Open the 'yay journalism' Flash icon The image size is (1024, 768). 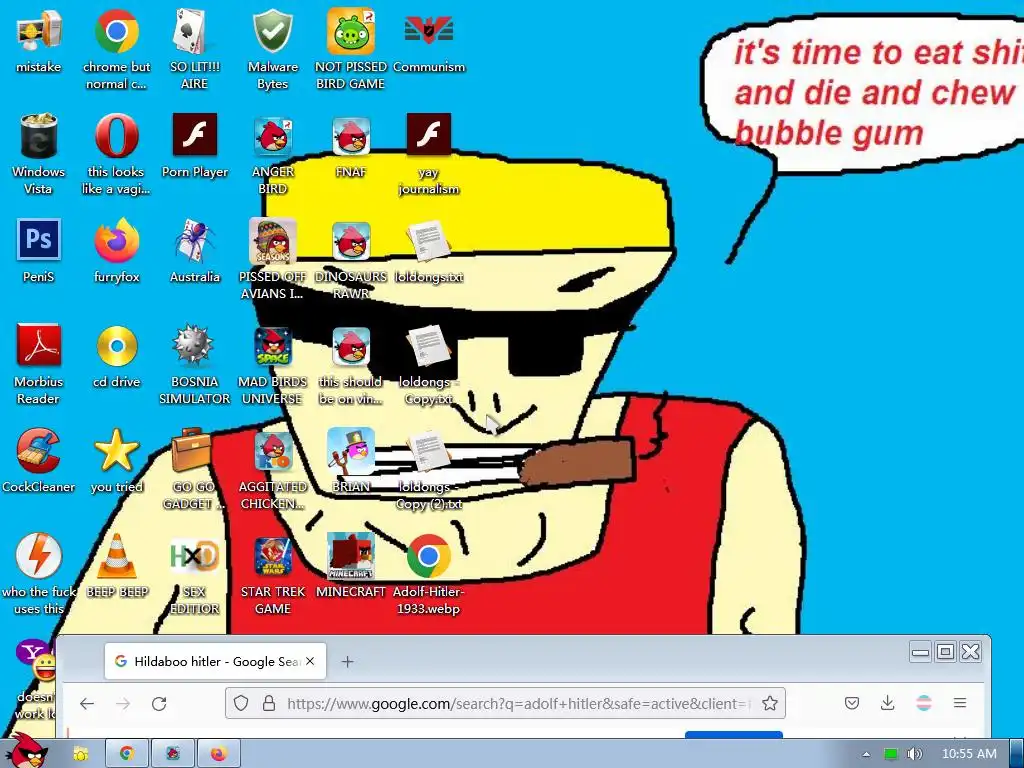428,135
